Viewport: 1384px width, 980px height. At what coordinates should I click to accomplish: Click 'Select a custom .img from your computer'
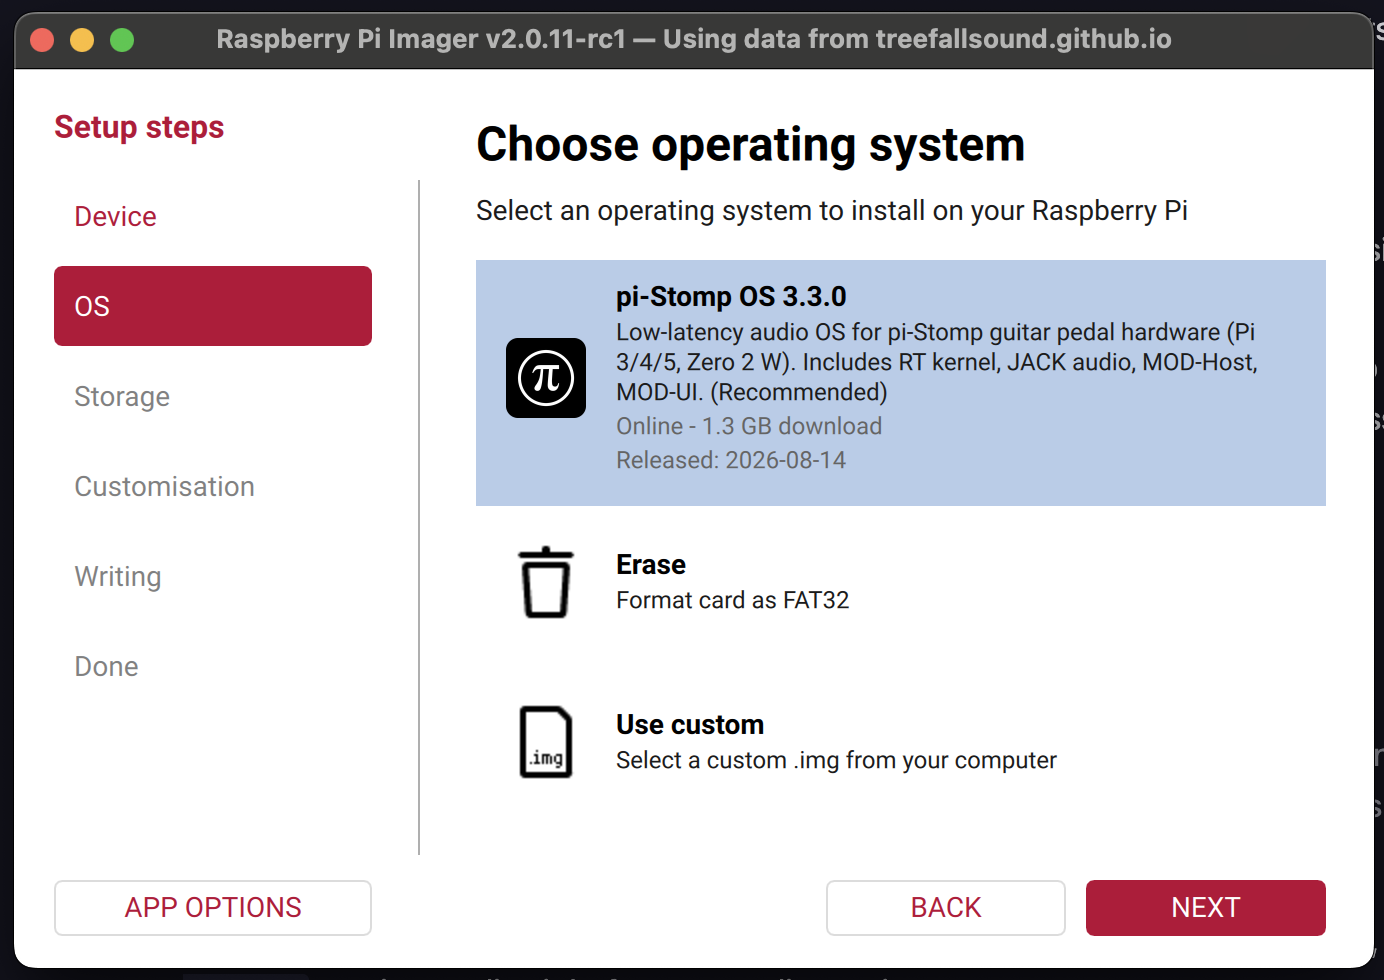pyautogui.click(x=836, y=760)
